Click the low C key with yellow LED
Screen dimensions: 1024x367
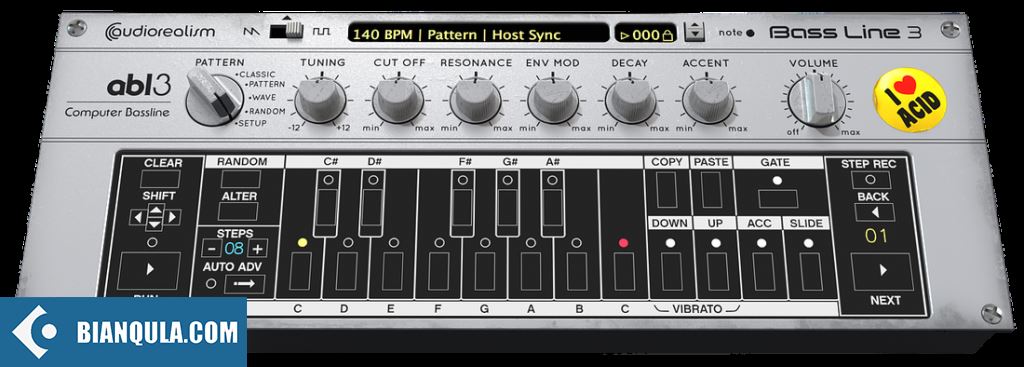click(300, 271)
